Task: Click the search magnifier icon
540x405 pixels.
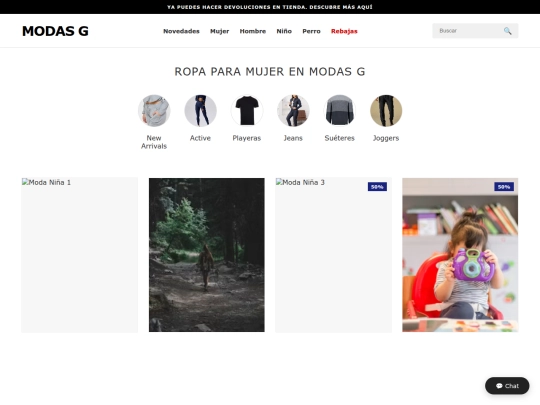Action: [507, 31]
